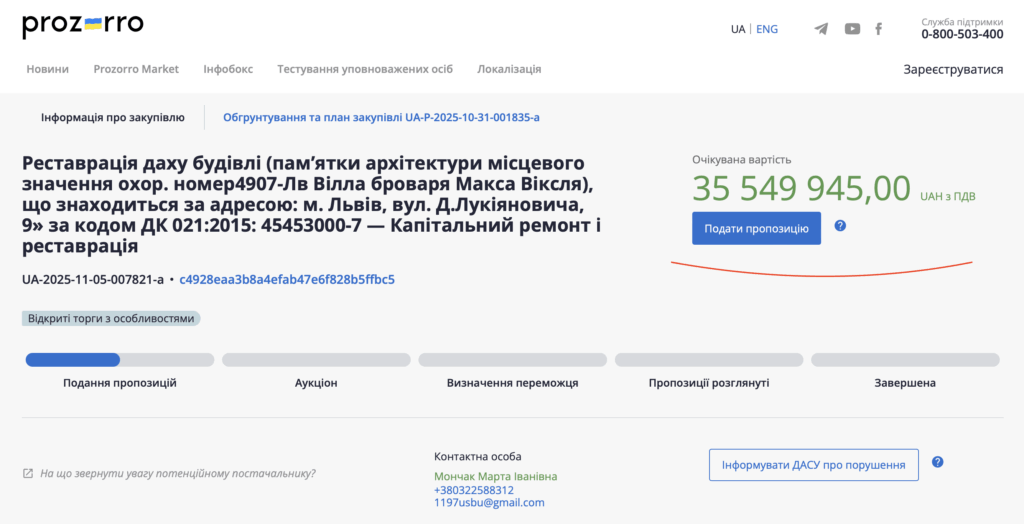Open the Локалізація menu item

(x=509, y=69)
